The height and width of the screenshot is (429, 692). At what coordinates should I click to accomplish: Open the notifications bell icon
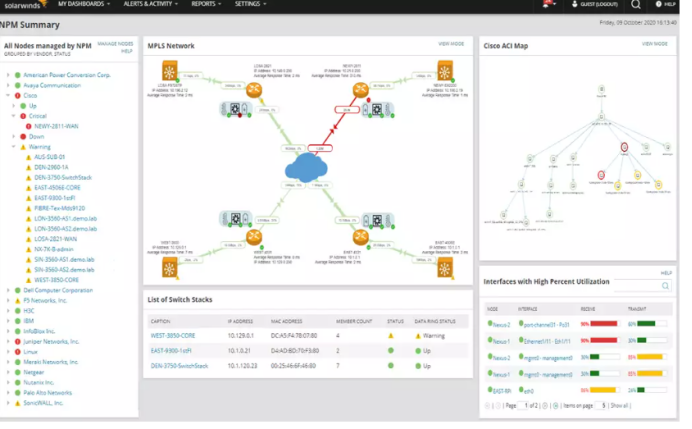coord(549,4)
